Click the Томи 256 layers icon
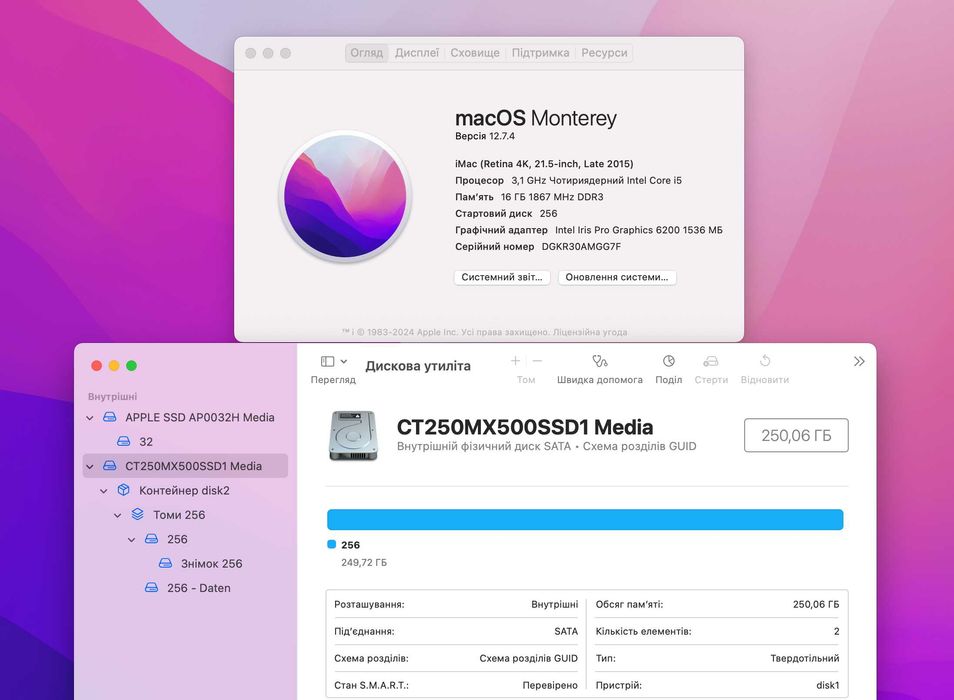954x700 pixels. 138,514
